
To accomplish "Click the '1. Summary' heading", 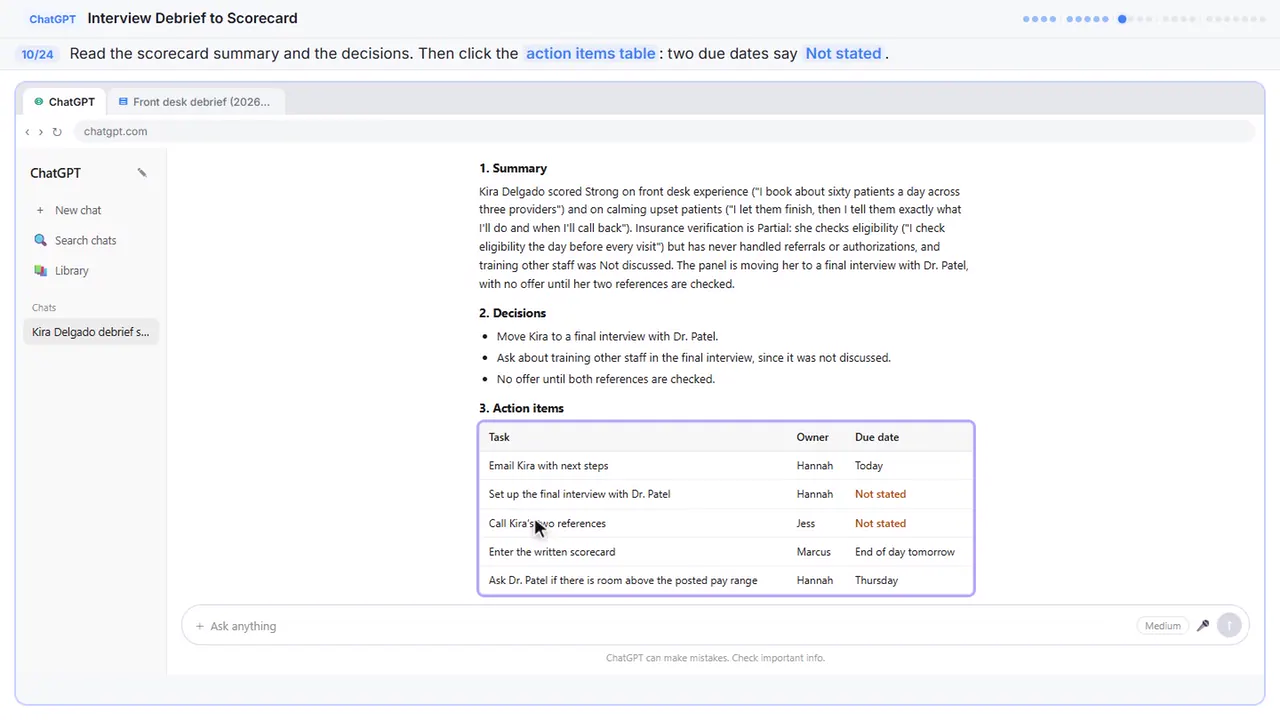I will click(513, 169).
